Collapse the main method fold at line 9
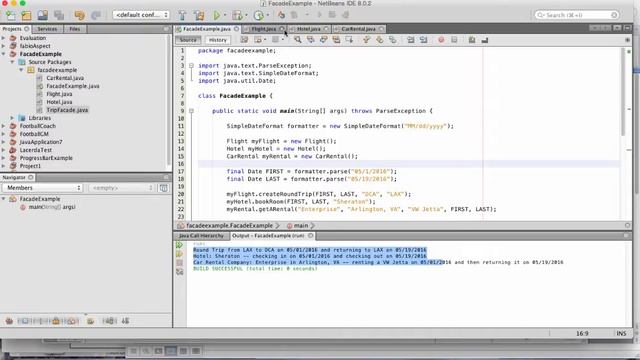 (x=191, y=111)
